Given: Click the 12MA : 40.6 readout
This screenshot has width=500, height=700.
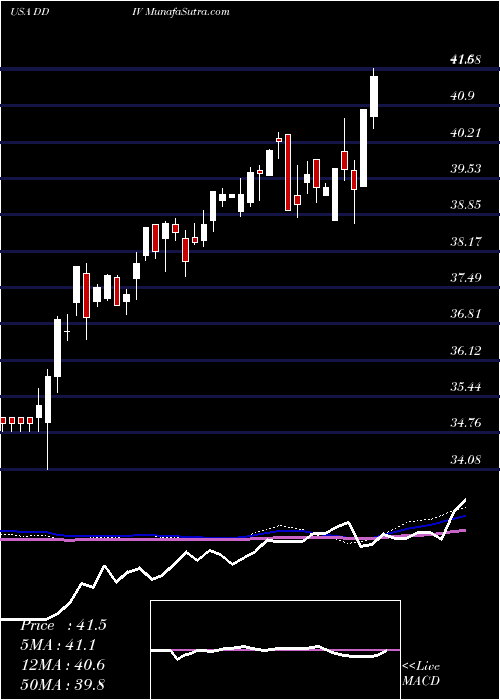Looking at the screenshot, I should (63, 665).
